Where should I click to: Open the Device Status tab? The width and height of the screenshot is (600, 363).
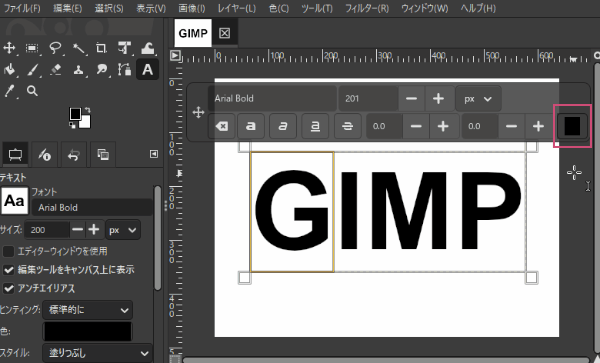44,155
